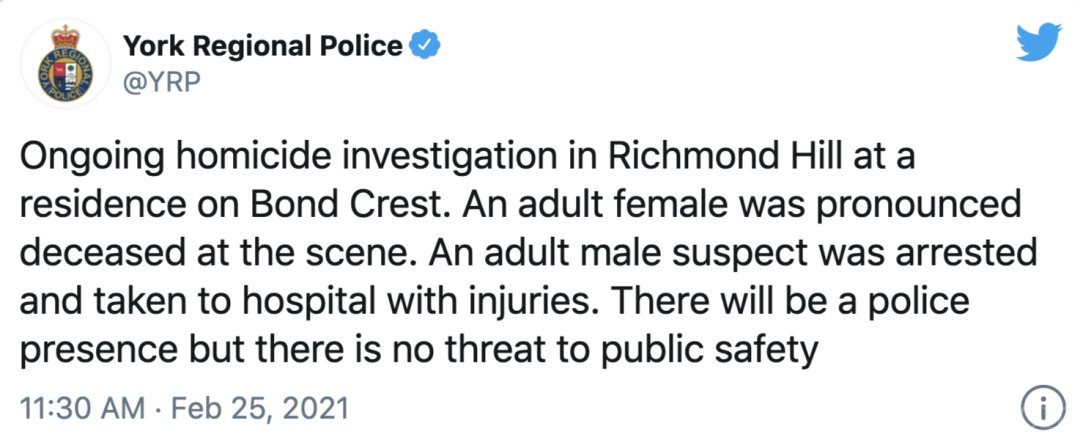The width and height of the screenshot is (1080, 440).
Task: Click the phrase "police presence"
Action: click(x=958, y=299)
